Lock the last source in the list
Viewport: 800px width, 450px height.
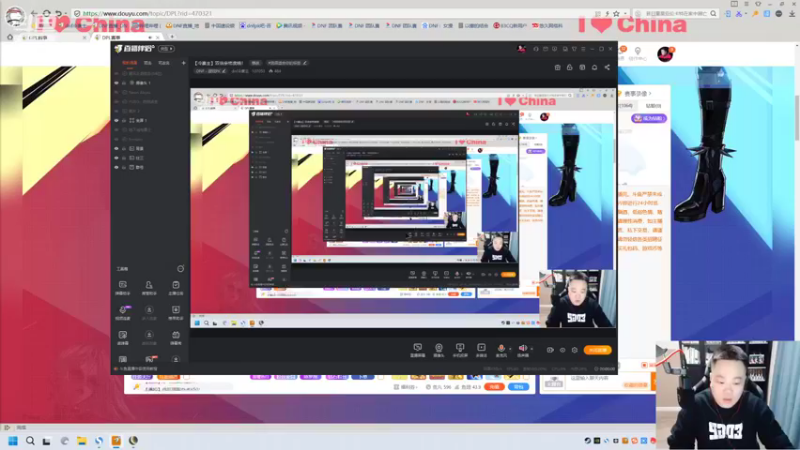(124, 167)
